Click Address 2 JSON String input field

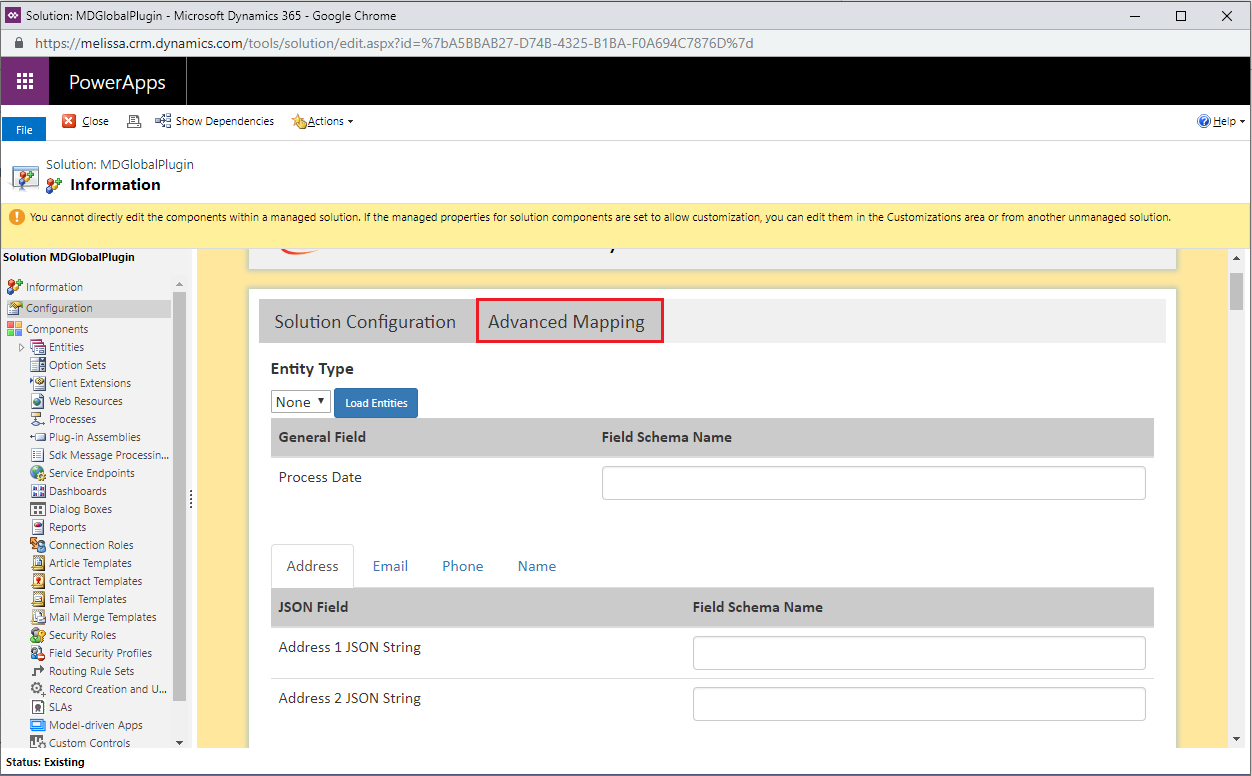click(919, 704)
